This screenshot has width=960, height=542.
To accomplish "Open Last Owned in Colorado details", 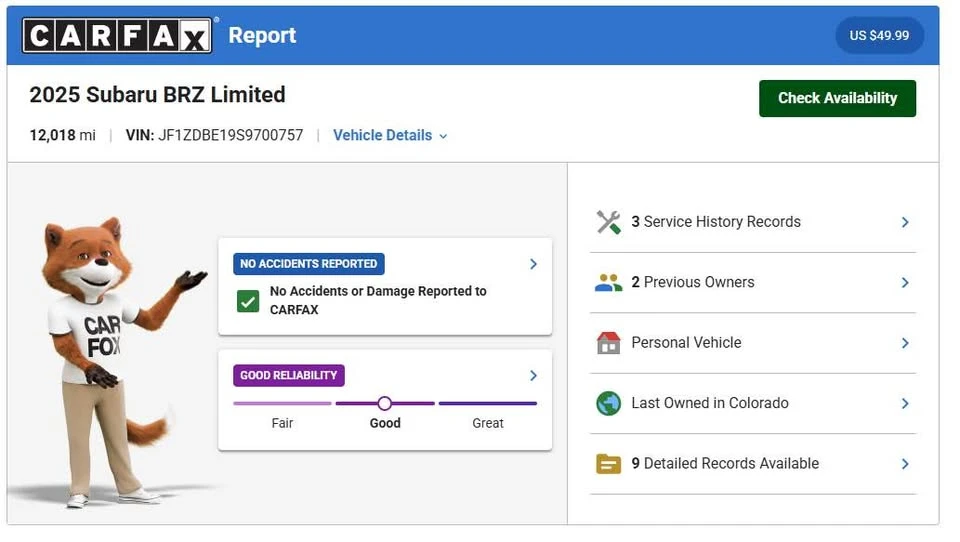I will [x=753, y=404].
